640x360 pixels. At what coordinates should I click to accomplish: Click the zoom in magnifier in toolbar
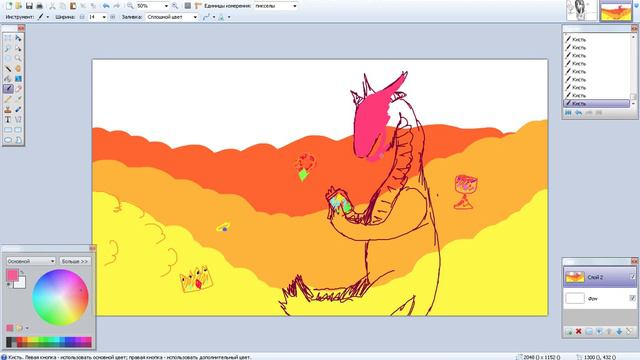(x=175, y=6)
